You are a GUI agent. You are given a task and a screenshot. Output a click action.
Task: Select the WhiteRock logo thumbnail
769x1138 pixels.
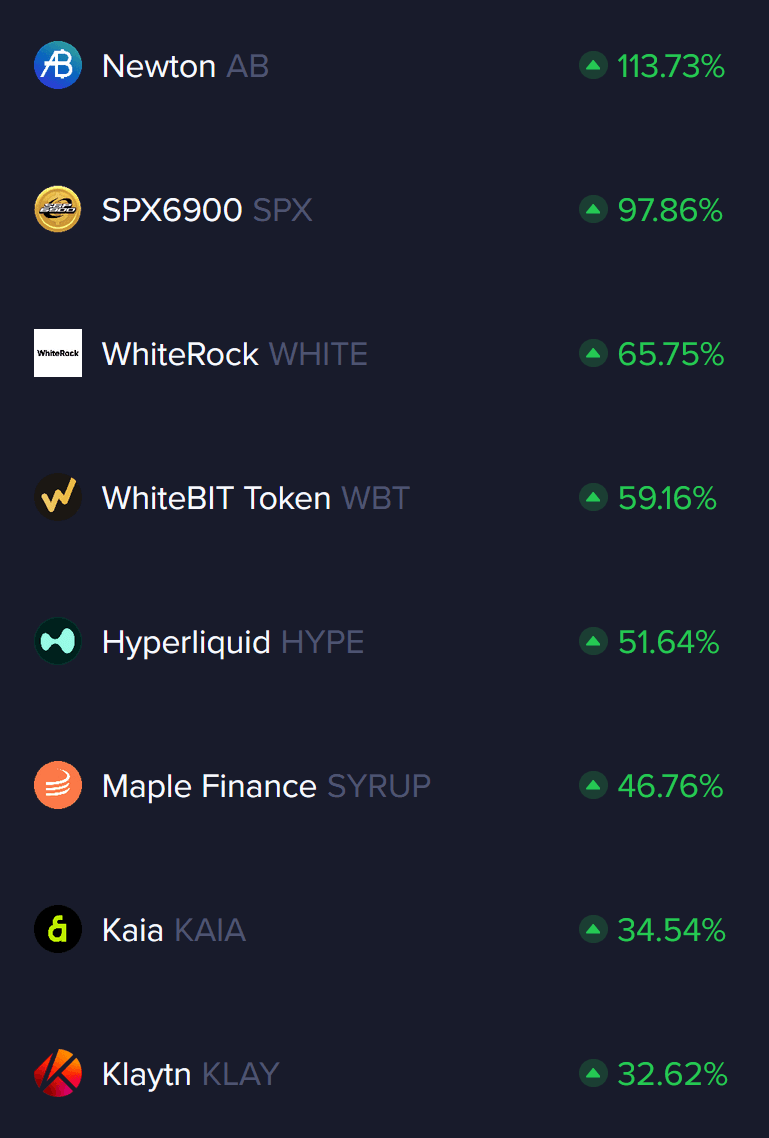click(x=58, y=353)
